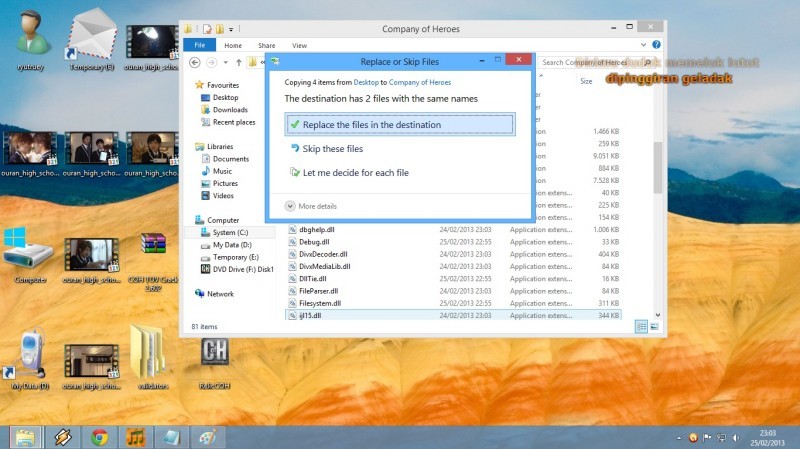Open the Company of Heroes destination link
The image size is (800, 449).
419,82
